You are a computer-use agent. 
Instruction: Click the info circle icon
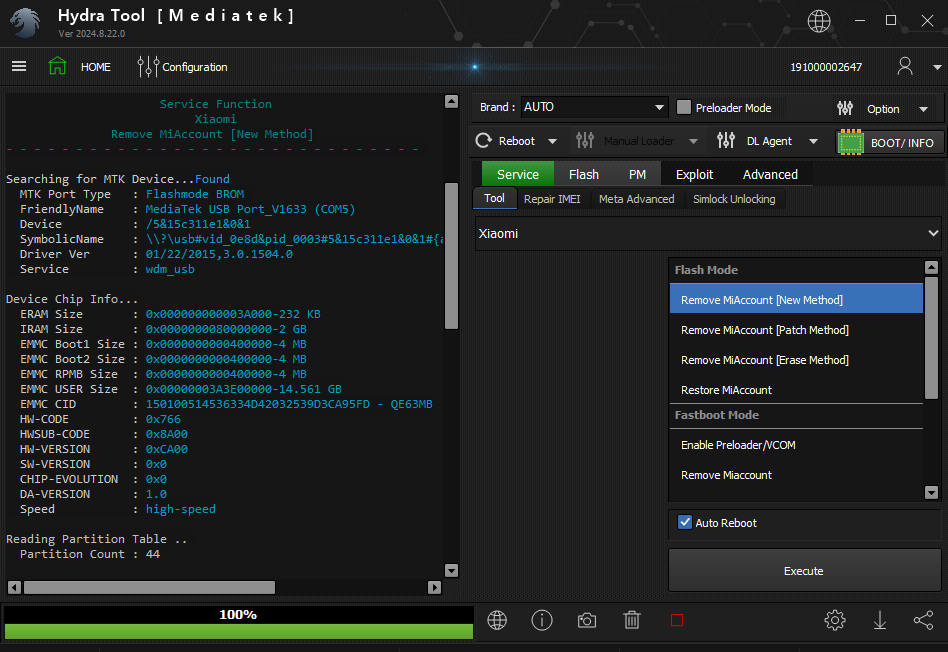point(542,620)
